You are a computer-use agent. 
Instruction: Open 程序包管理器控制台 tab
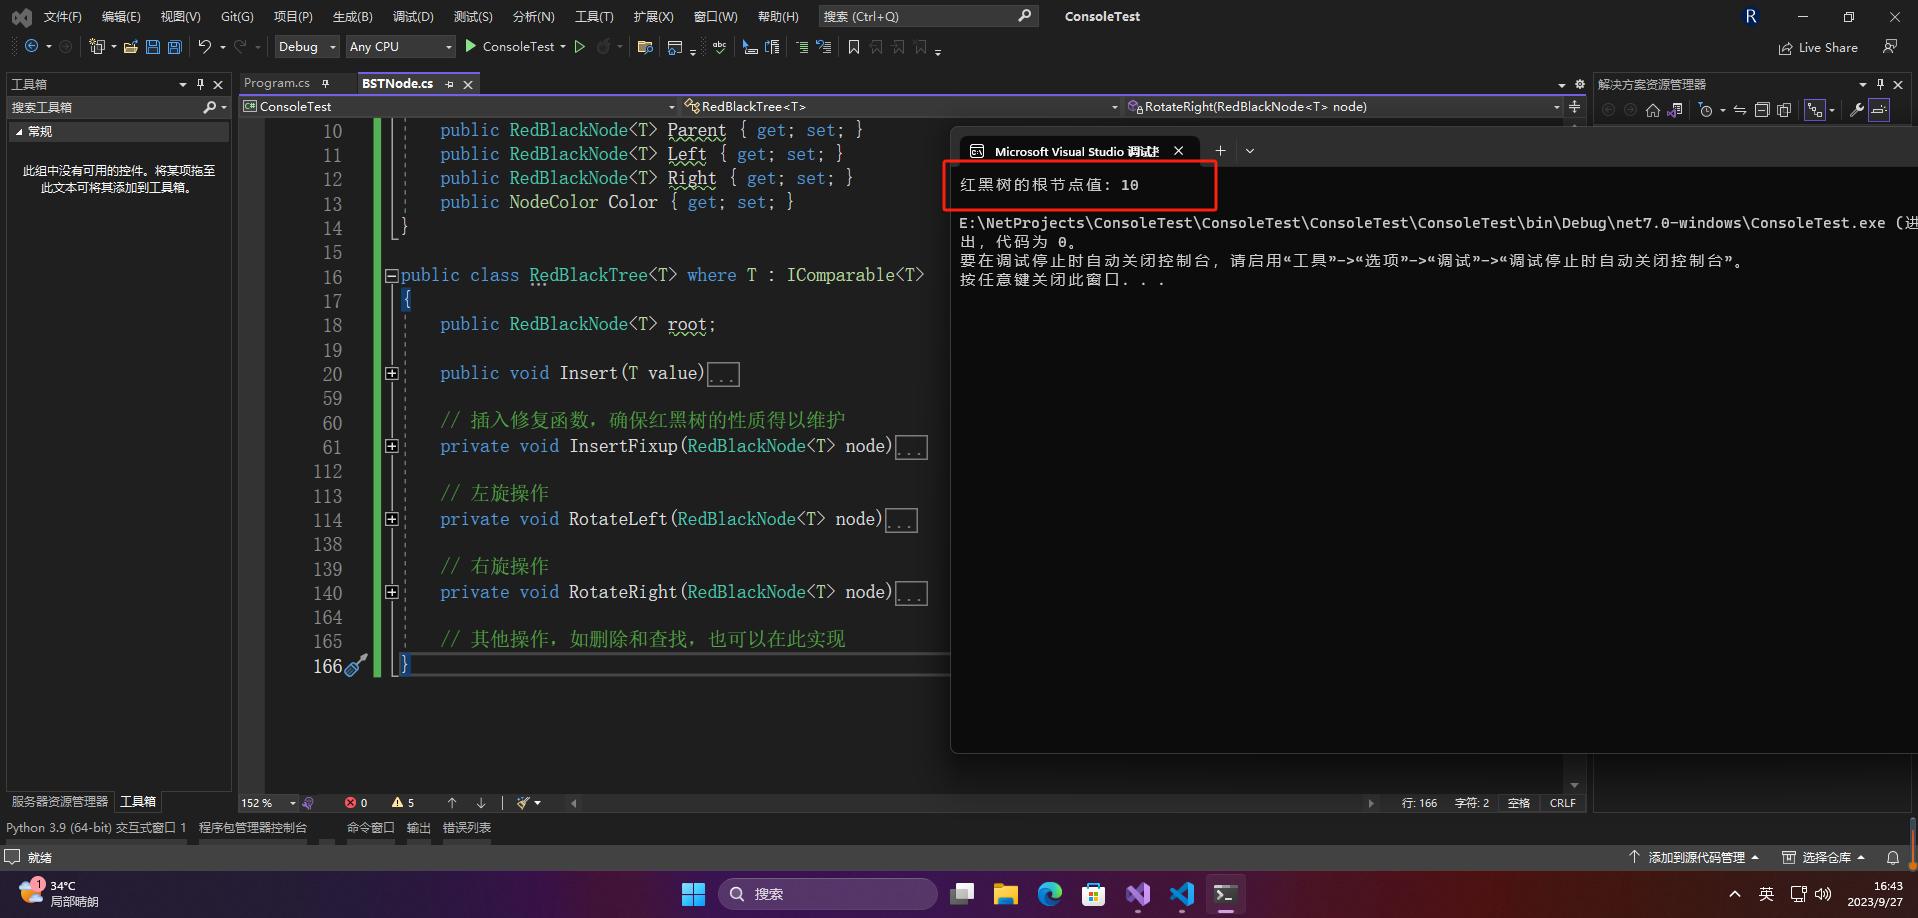click(x=253, y=828)
